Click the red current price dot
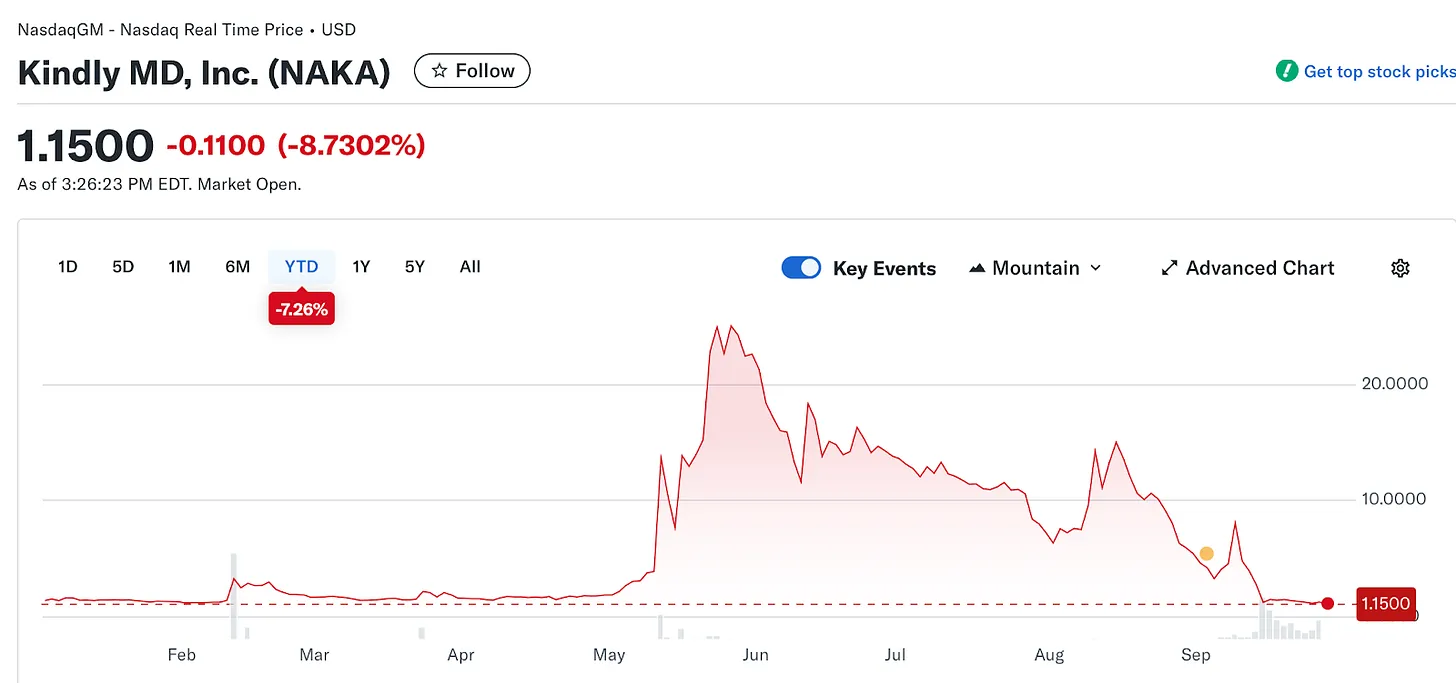 pos(1327,603)
